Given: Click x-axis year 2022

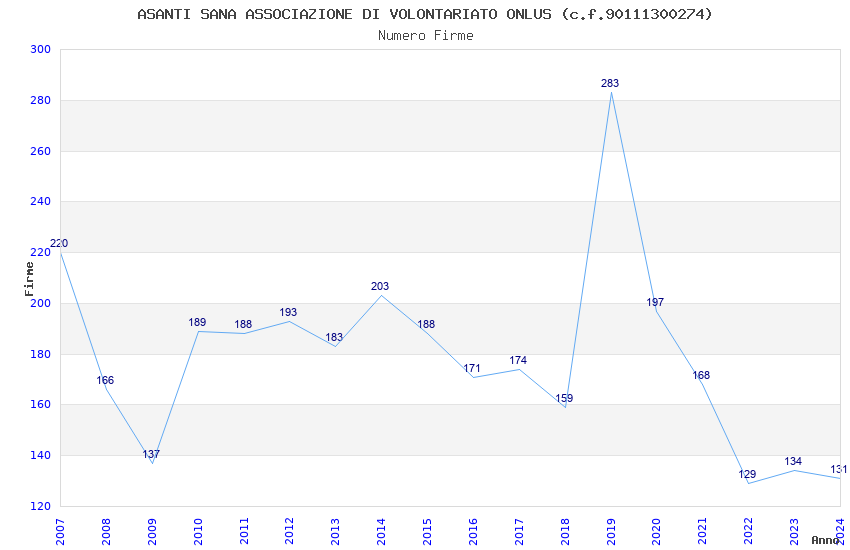Looking at the screenshot, I should [x=748, y=532].
